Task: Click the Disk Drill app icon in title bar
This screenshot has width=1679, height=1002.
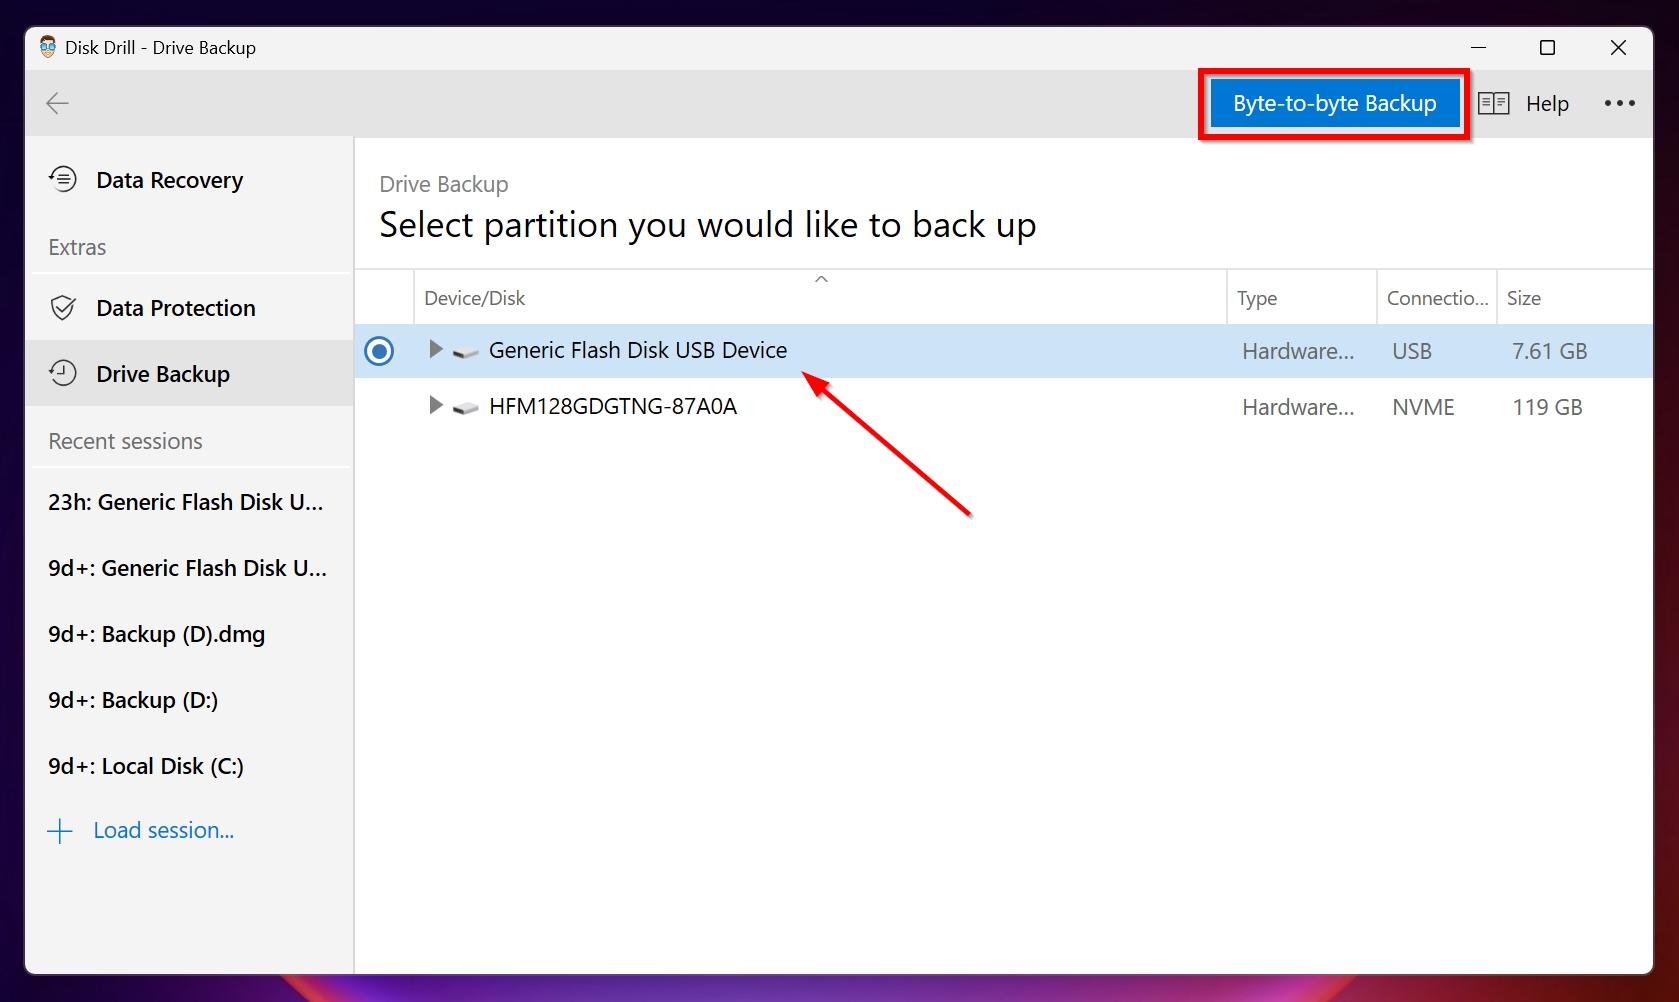Action: 47,47
